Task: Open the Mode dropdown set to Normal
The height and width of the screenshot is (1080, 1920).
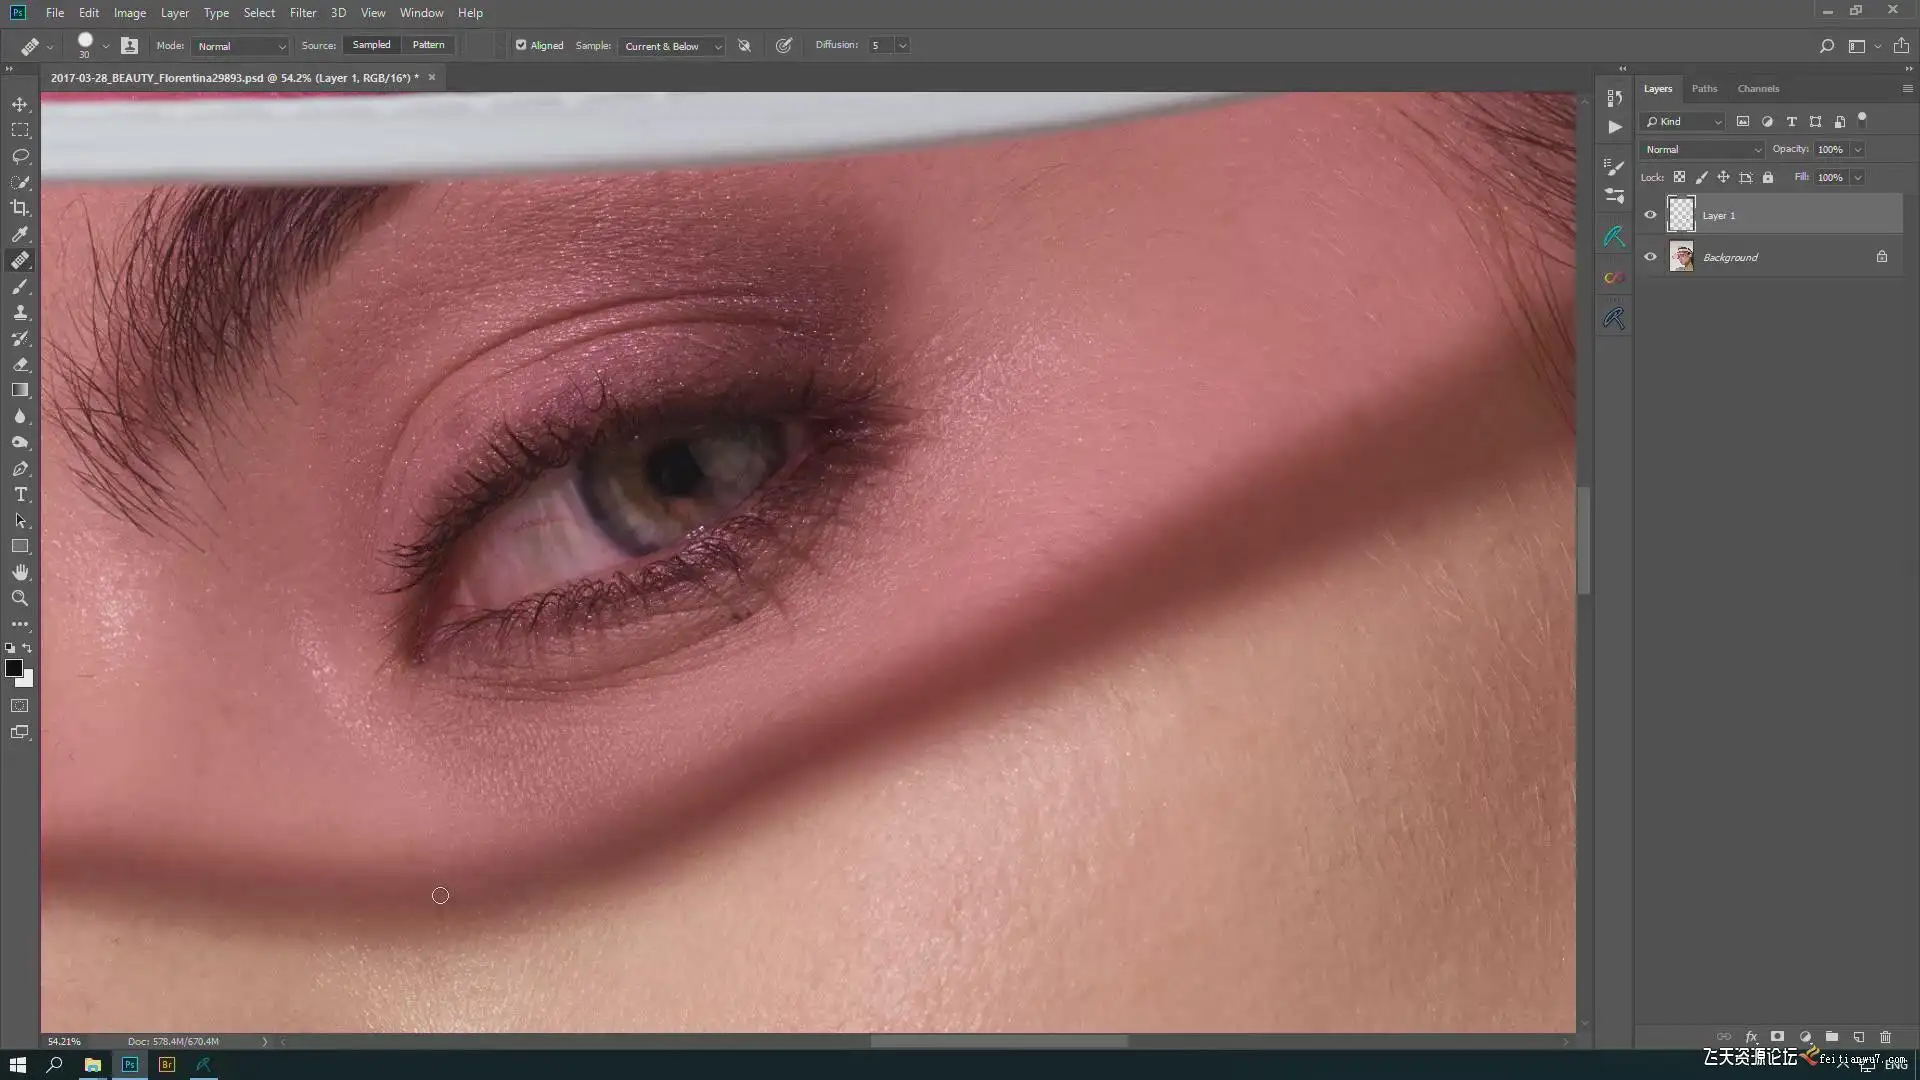Action: click(241, 46)
